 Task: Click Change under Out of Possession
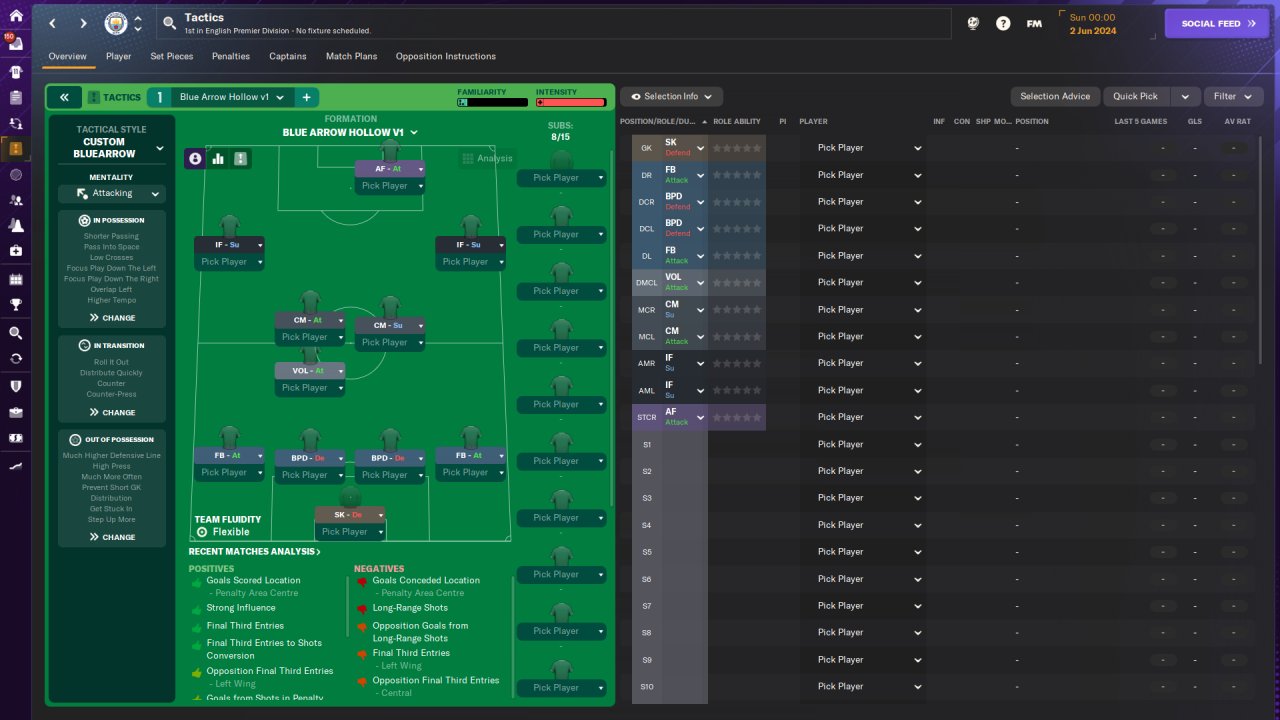pyautogui.click(x=111, y=537)
